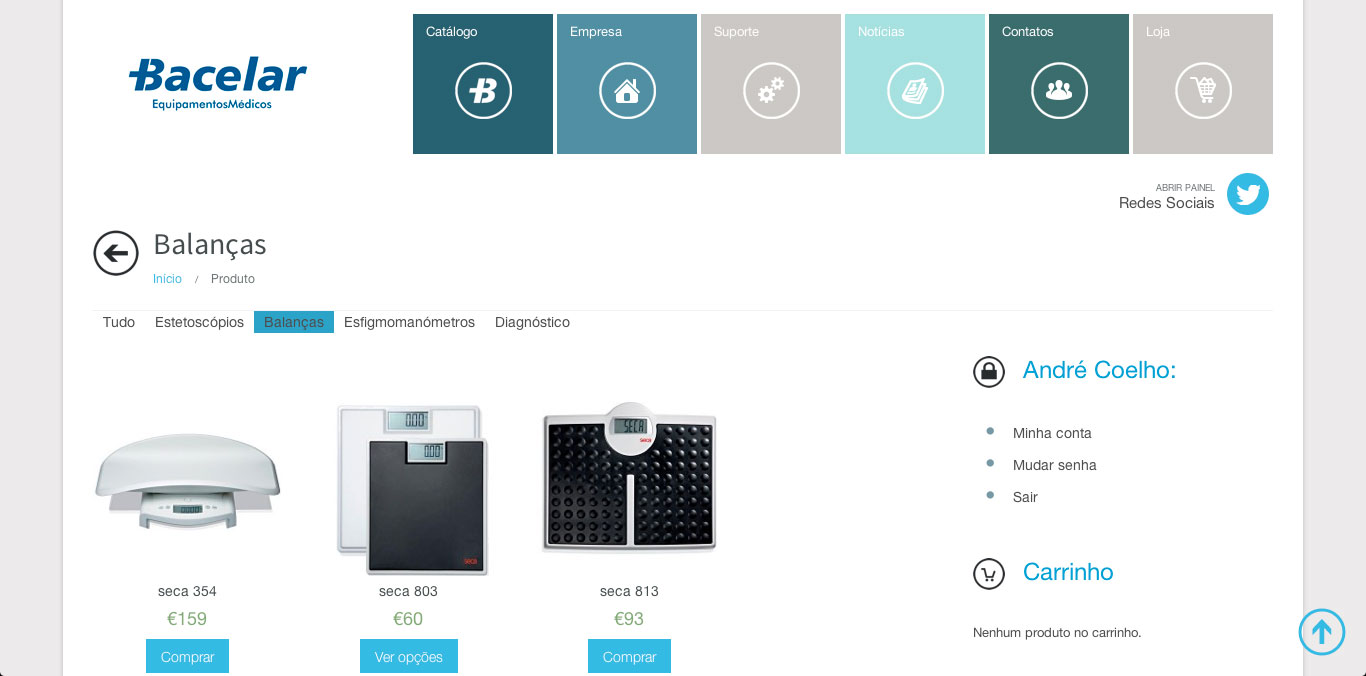Switch to the Diagnóstico category
The width and height of the screenshot is (1366, 676).
(x=532, y=322)
